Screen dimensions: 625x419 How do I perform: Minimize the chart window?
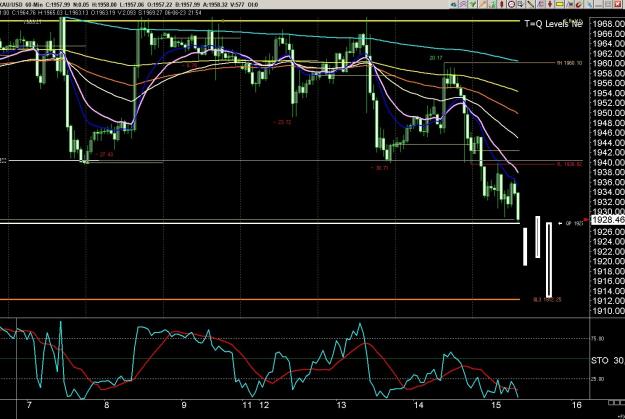(x=599, y=4)
